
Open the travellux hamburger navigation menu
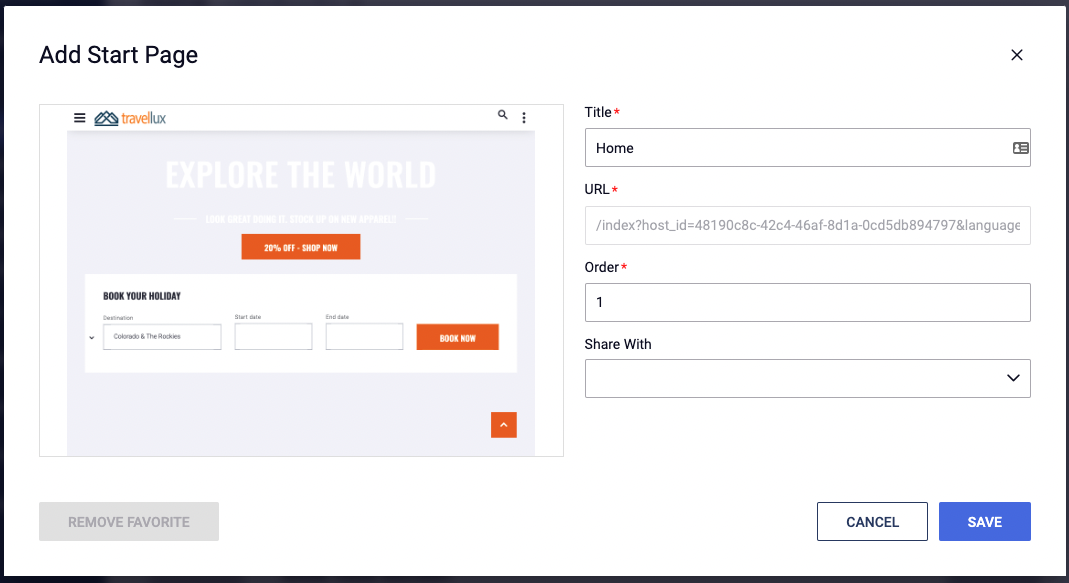pyautogui.click(x=79, y=117)
